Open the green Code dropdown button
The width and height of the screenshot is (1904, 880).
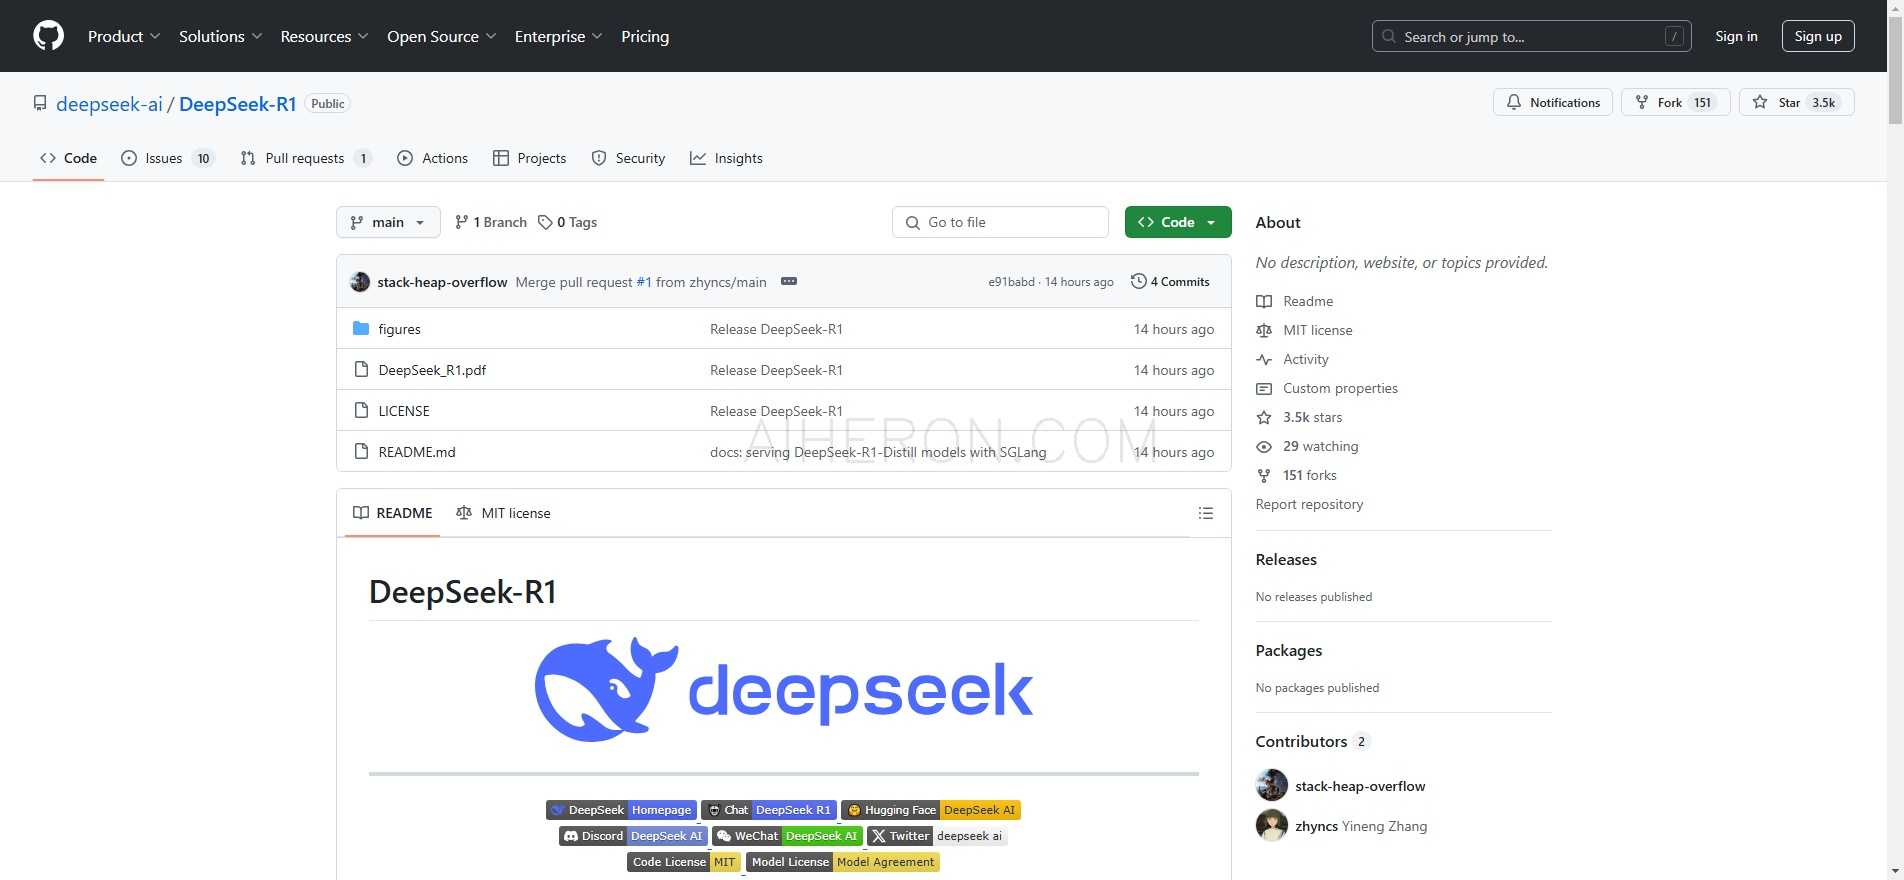(x=1178, y=222)
